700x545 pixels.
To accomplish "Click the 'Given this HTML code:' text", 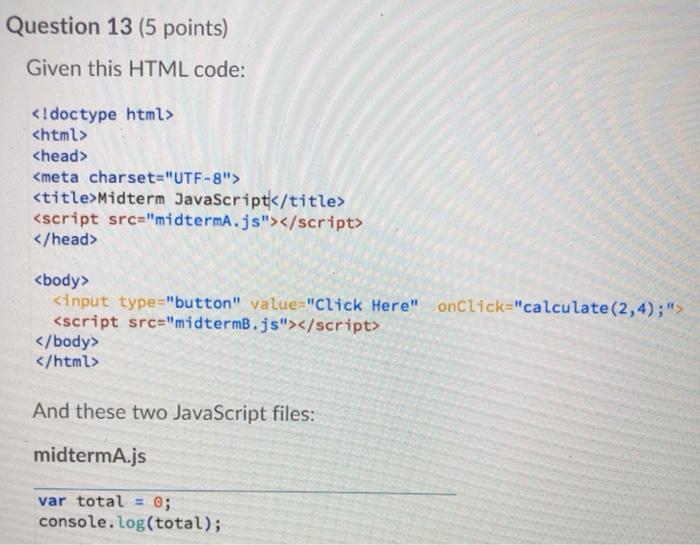I will [x=136, y=69].
